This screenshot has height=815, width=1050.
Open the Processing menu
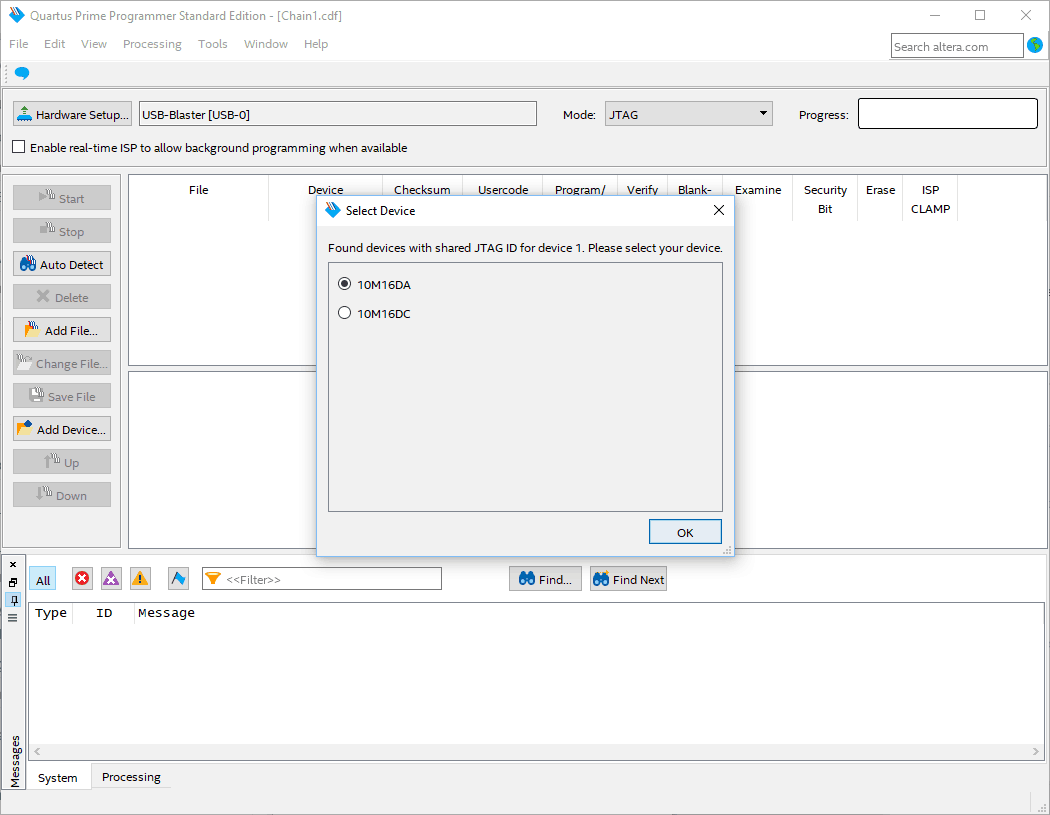(x=152, y=44)
